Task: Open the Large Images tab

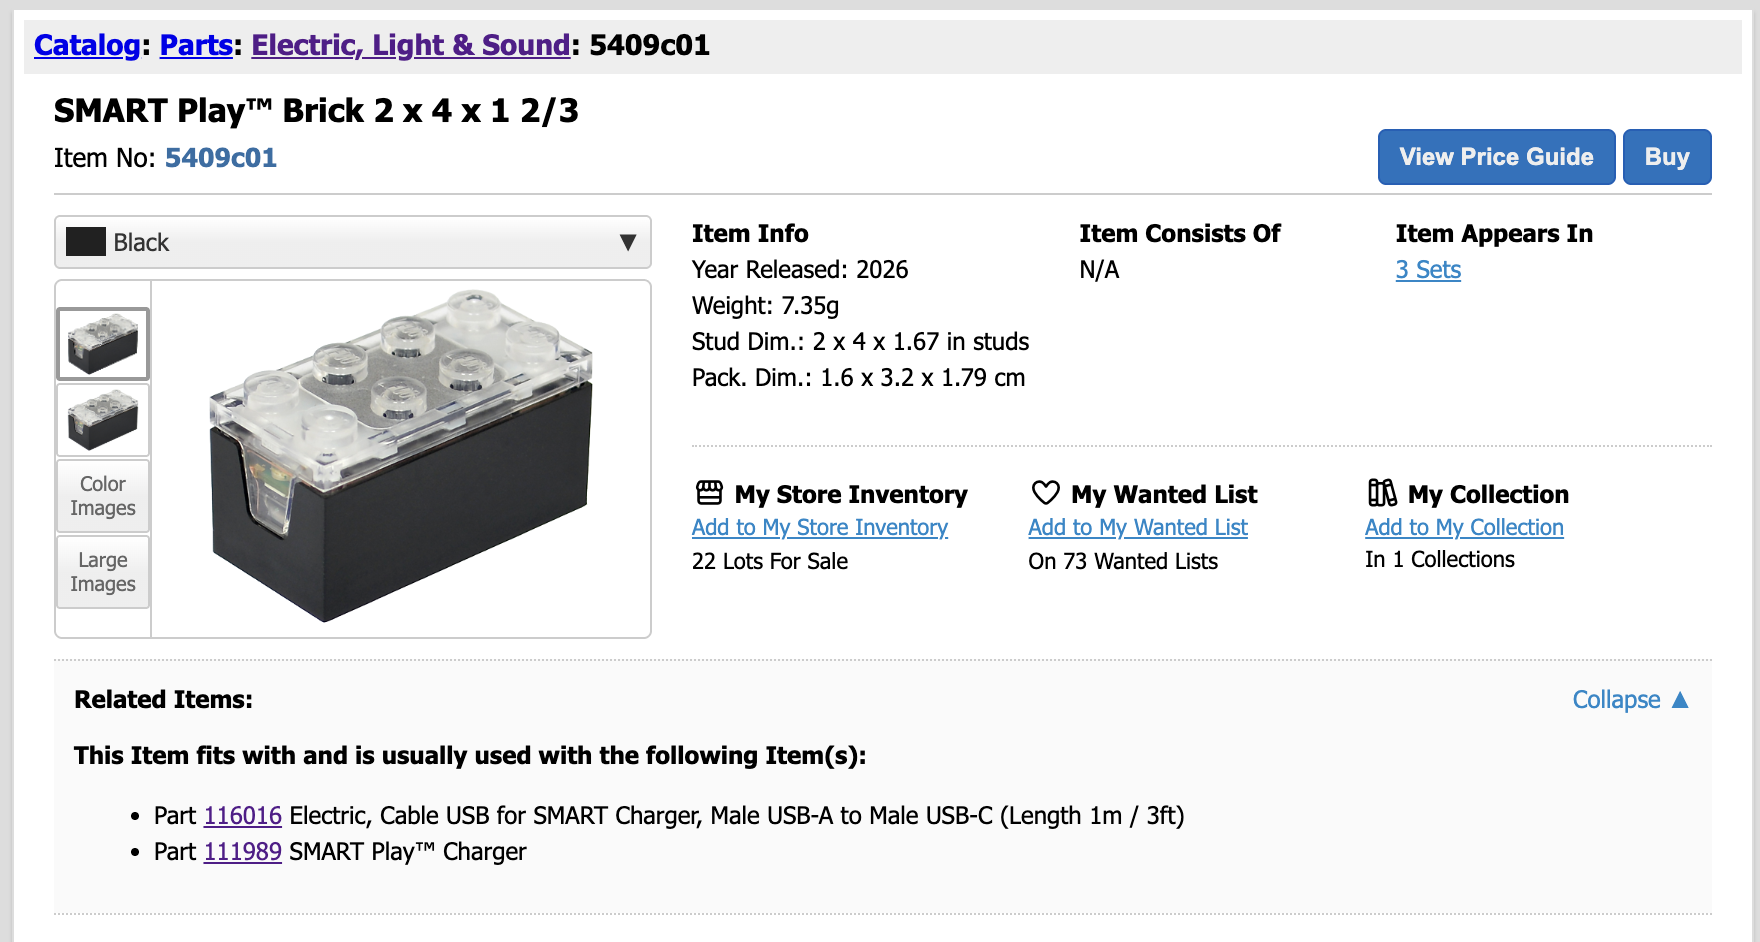Action: (103, 572)
